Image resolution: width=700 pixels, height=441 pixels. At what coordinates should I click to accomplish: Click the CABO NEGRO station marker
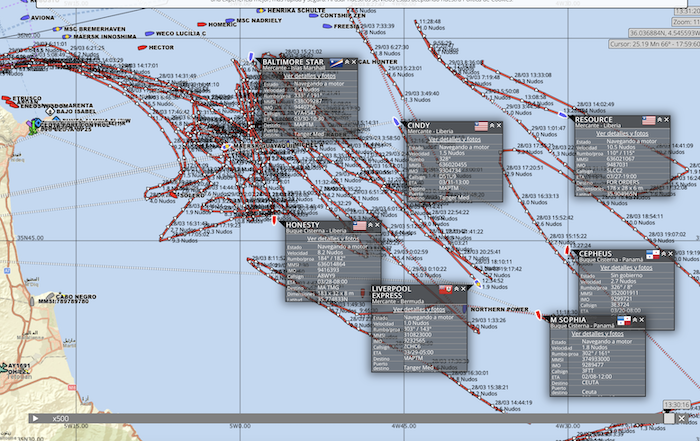click(x=50, y=296)
